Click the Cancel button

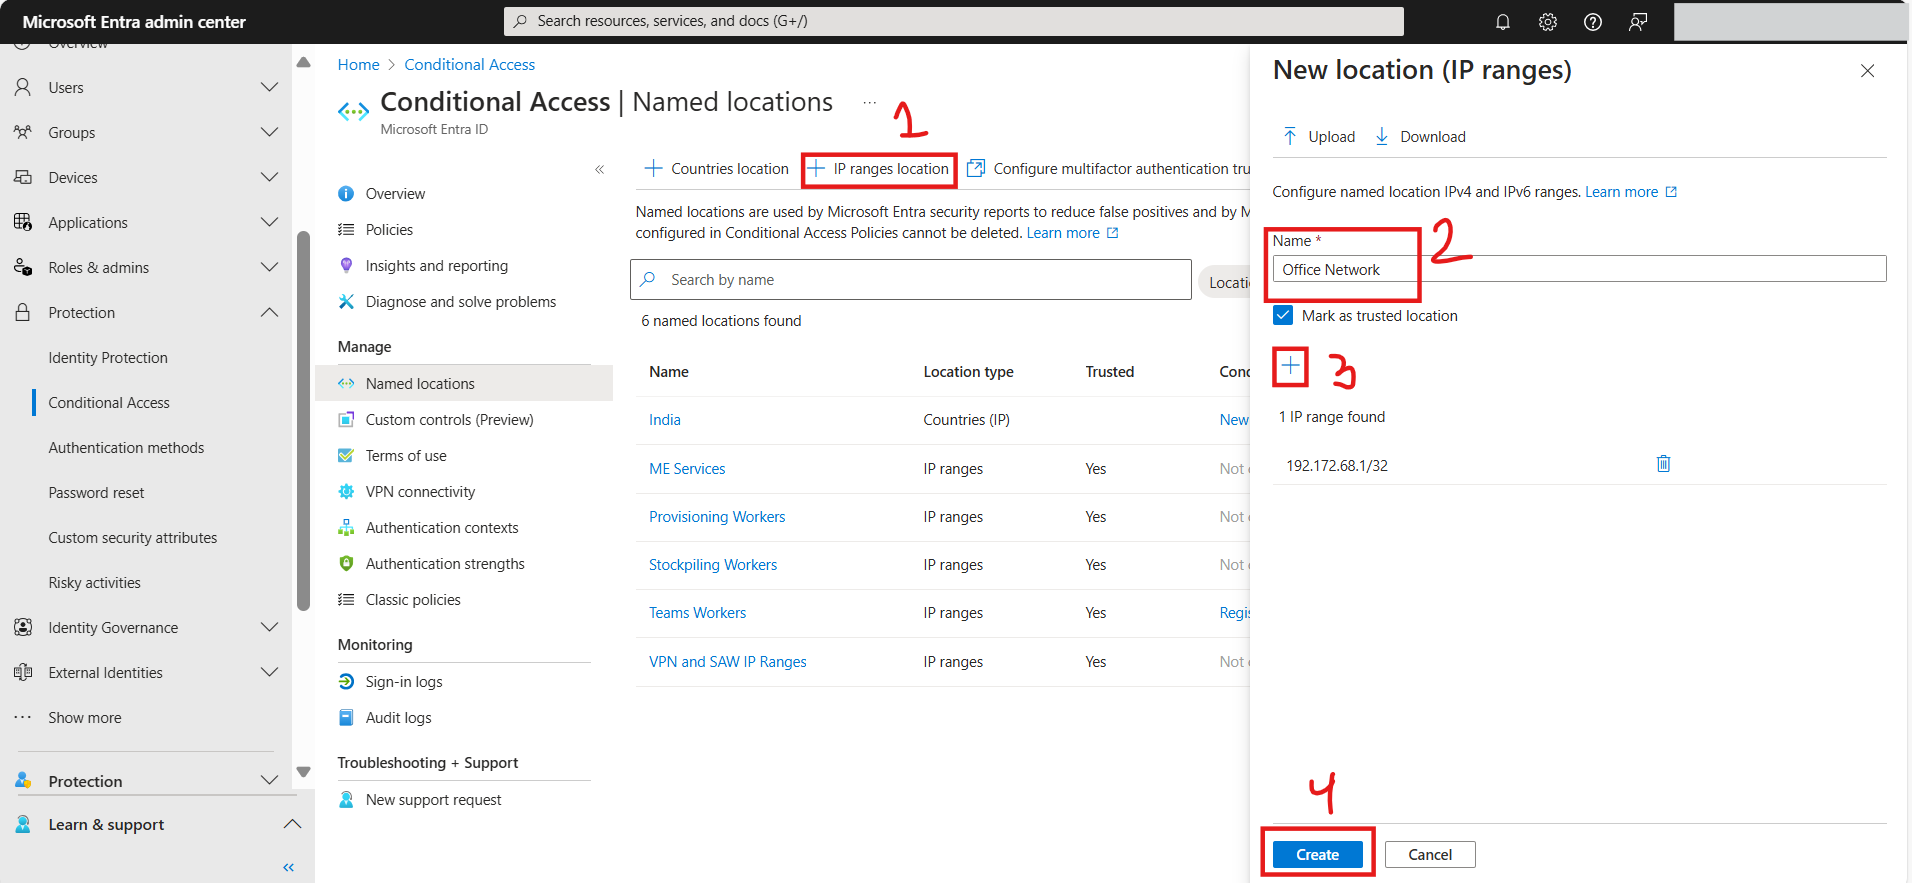(x=1430, y=854)
